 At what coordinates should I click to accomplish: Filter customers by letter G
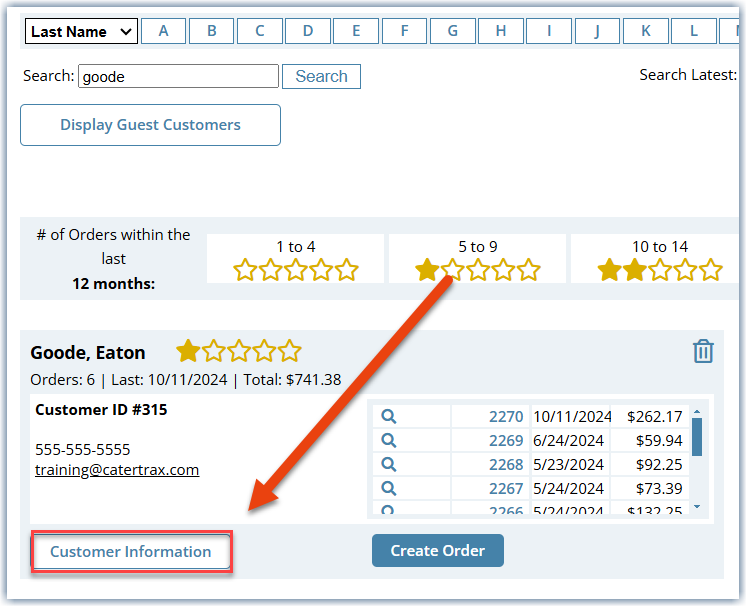tap(453, 31)
